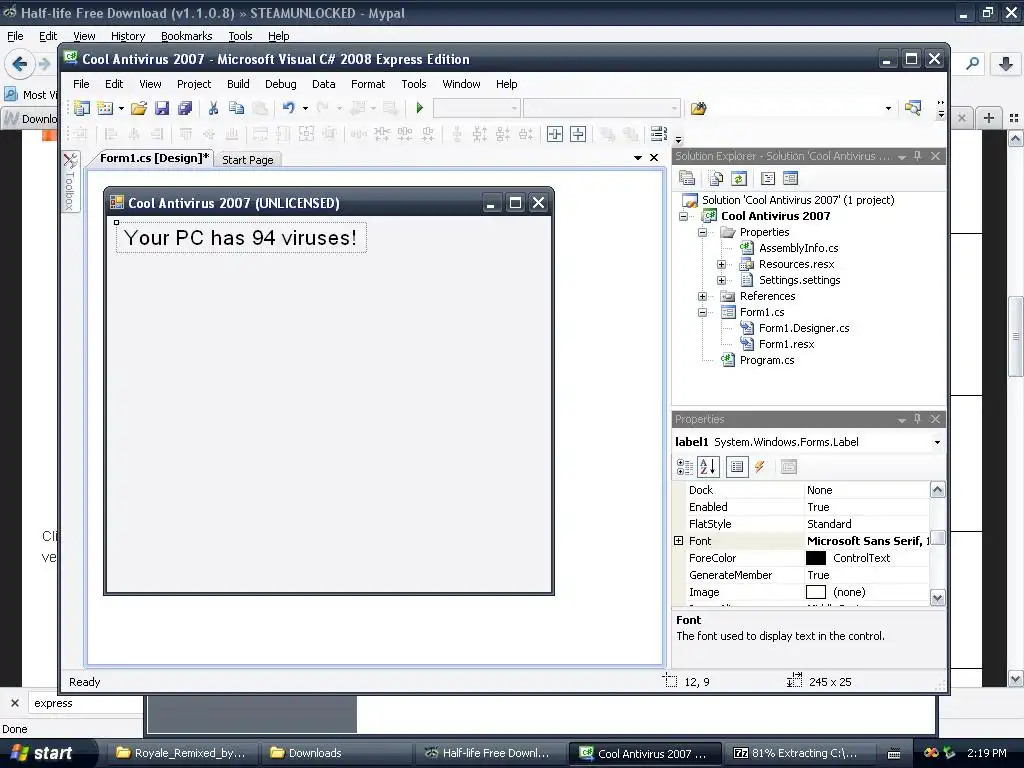Switch Properties grid to Categorized view
The image size is (1024, 768).
685,467
